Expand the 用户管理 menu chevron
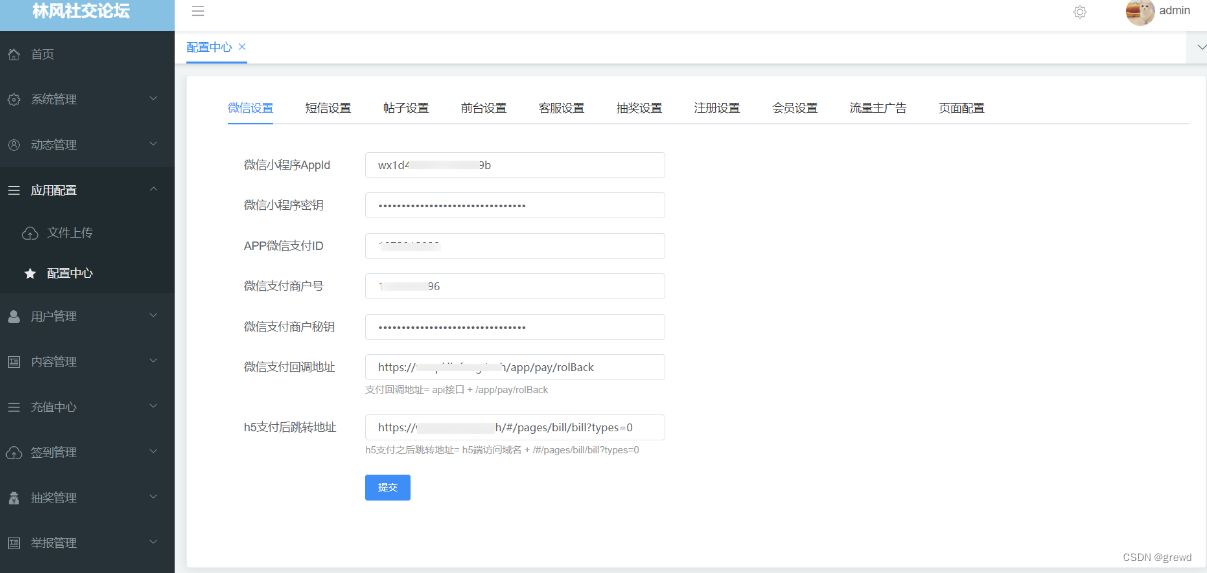Viewport: 1207px width, 573px height. 153,316
